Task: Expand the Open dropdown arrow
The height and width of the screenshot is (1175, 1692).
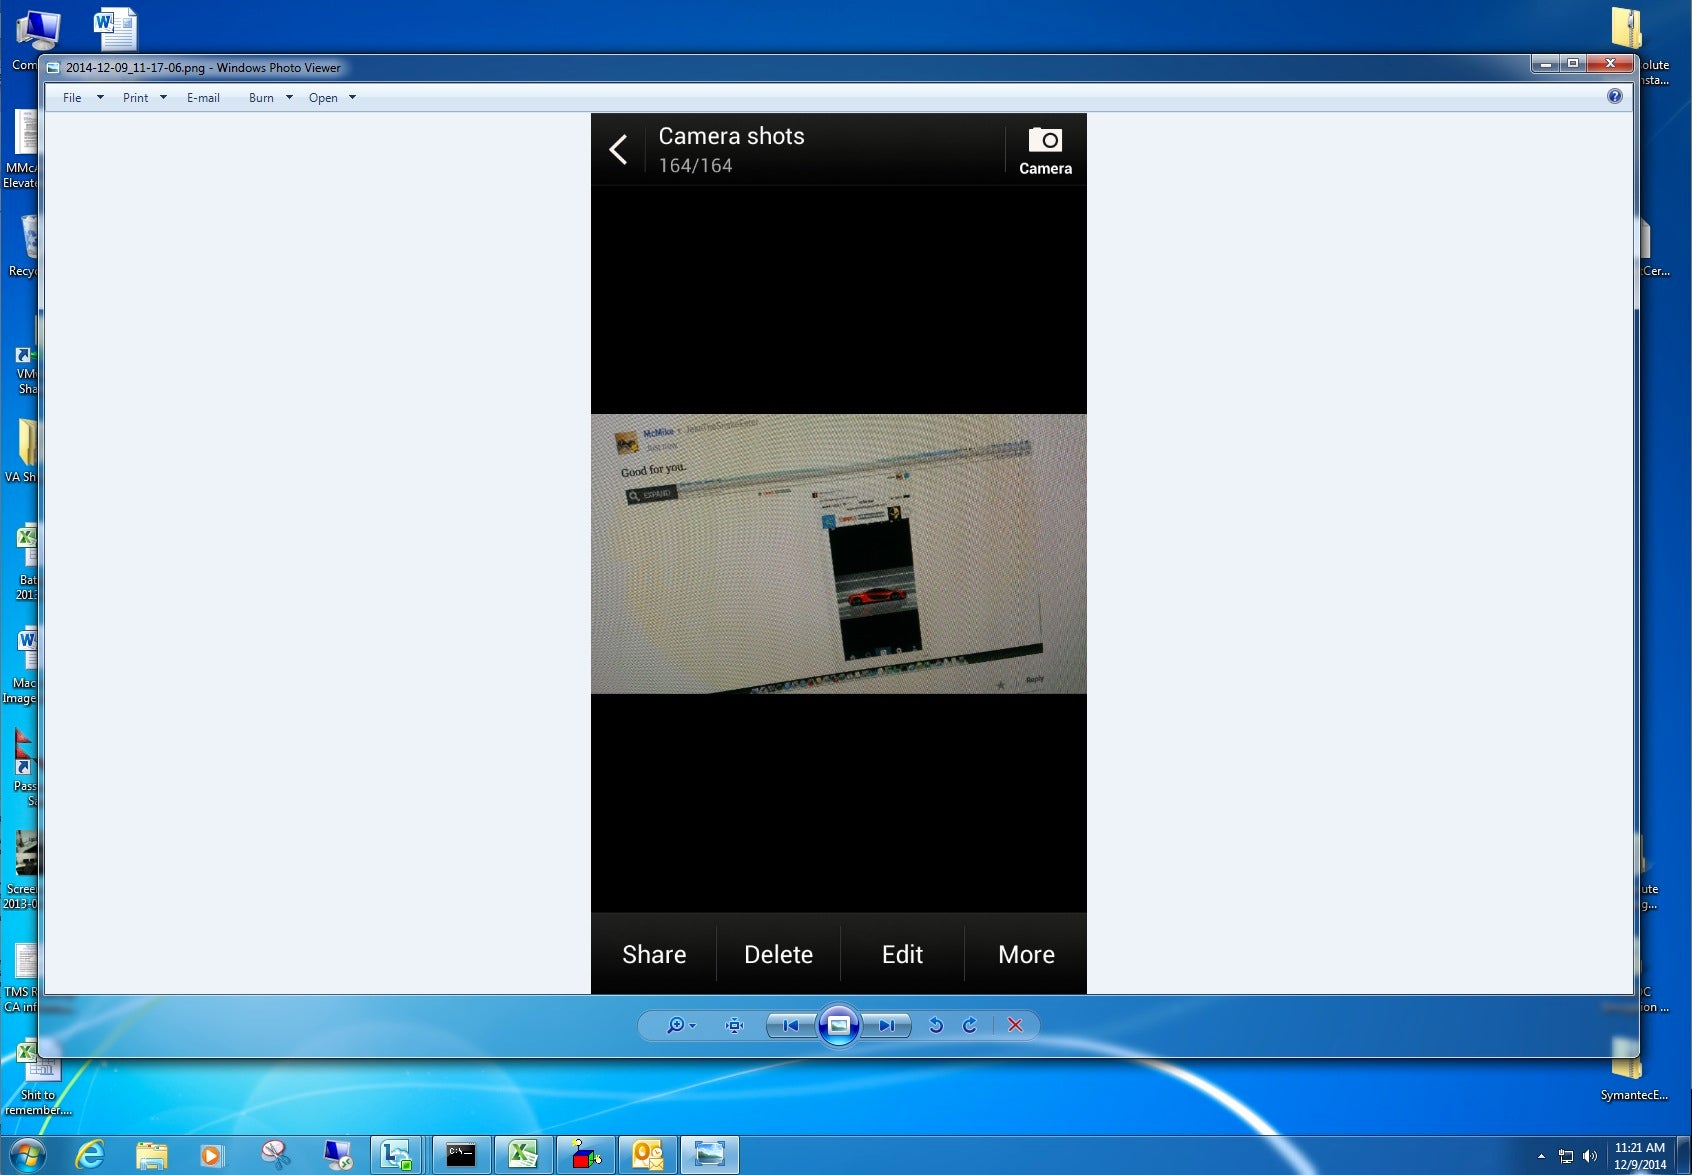Action: point(352,98)
